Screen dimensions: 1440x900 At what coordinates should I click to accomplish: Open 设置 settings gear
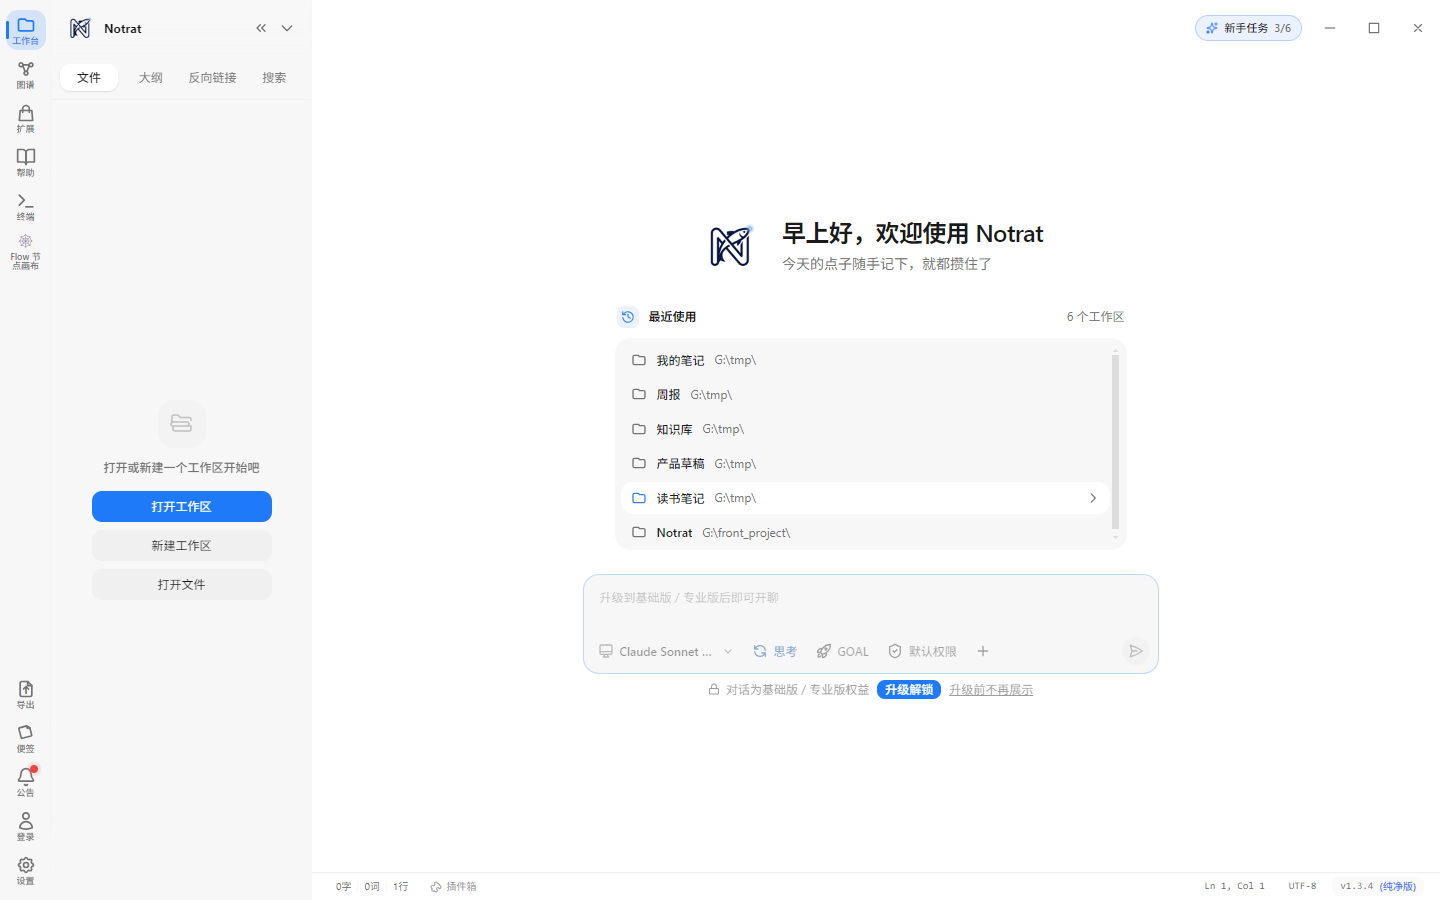tap(26, 871)
